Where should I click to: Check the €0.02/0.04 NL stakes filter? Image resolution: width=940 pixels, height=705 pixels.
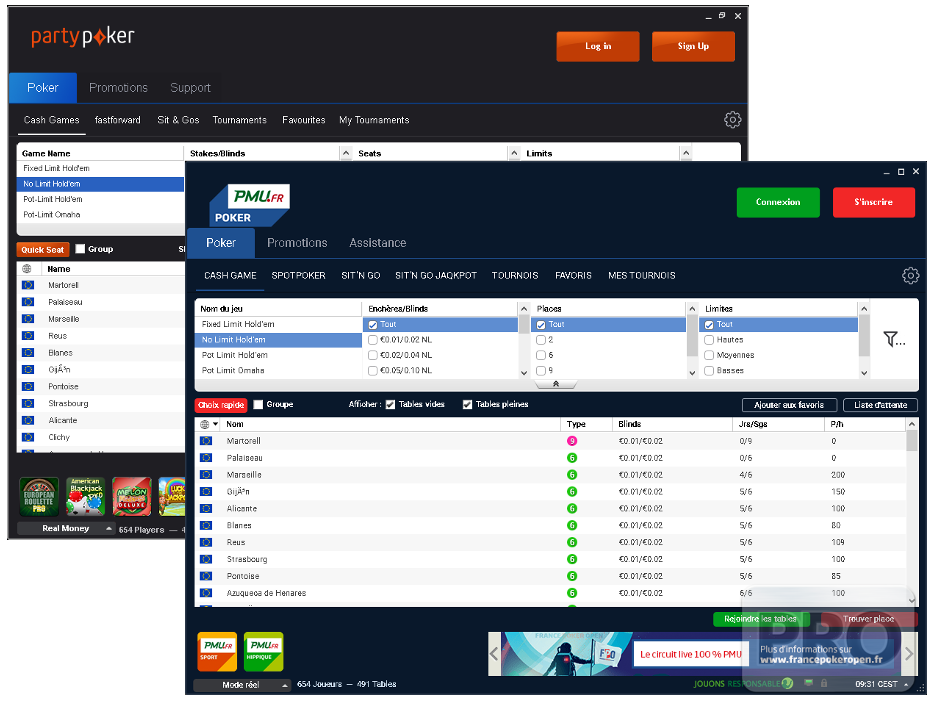pyautogui.click(x=373, y=355)
